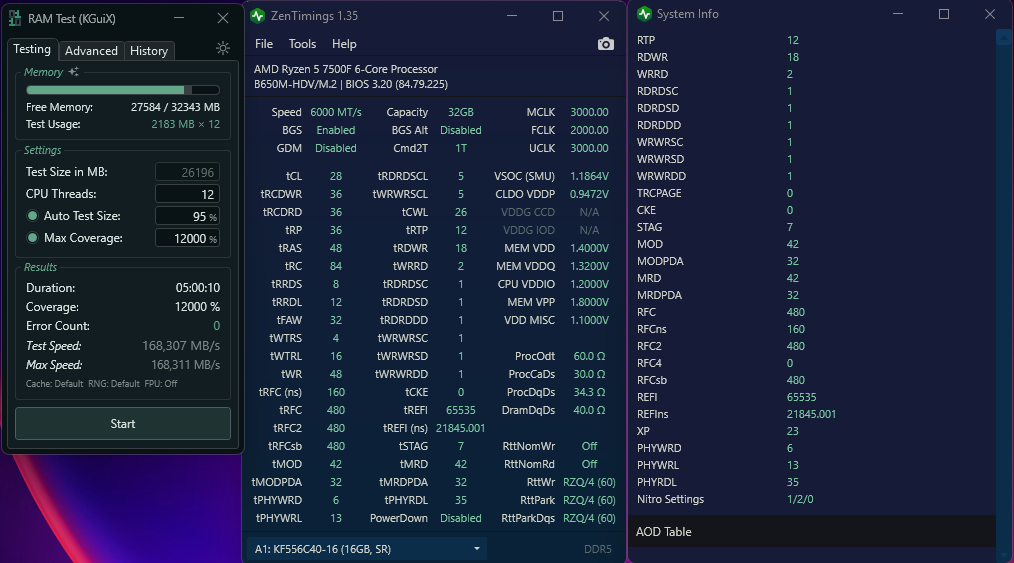Click the Cache: Default status text

tap(54, 384)
